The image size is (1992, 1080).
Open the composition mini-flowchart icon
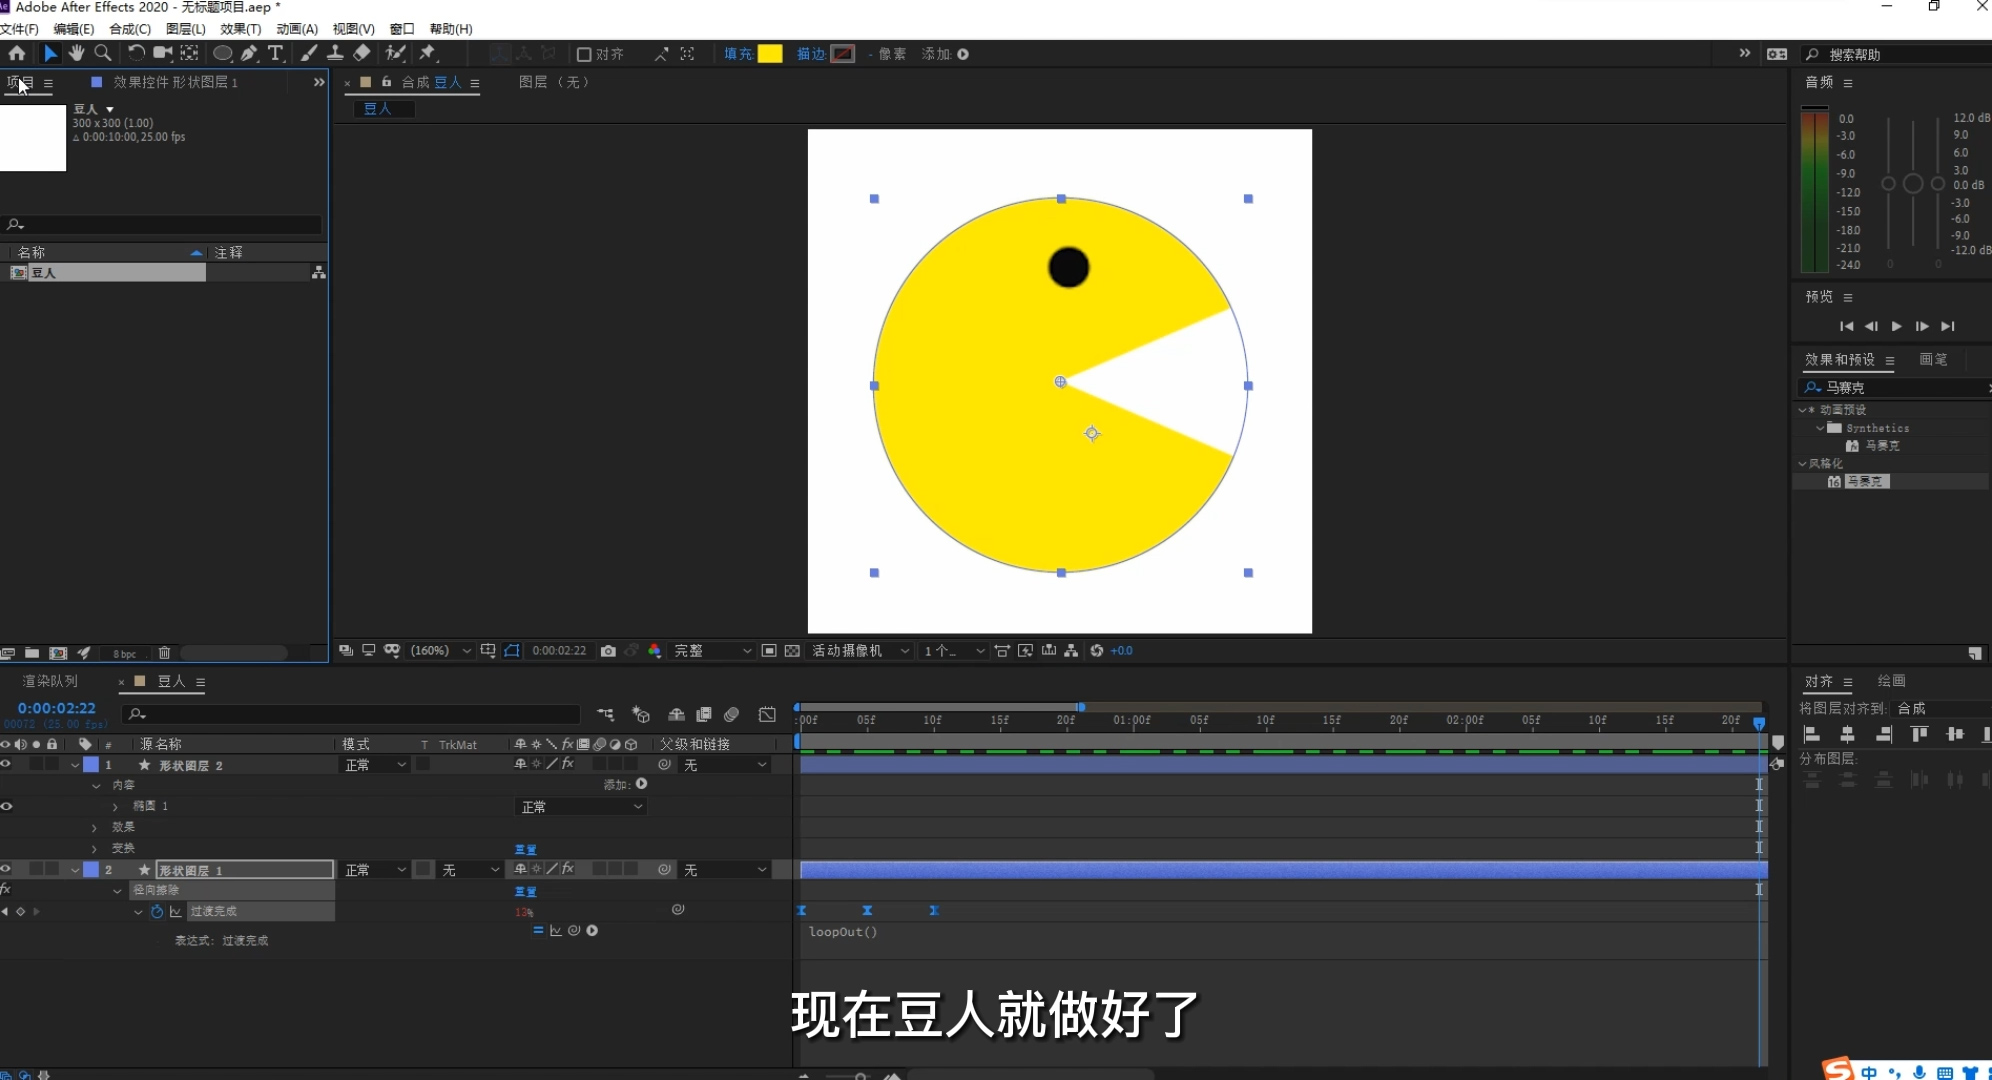[x=606, y=715]
